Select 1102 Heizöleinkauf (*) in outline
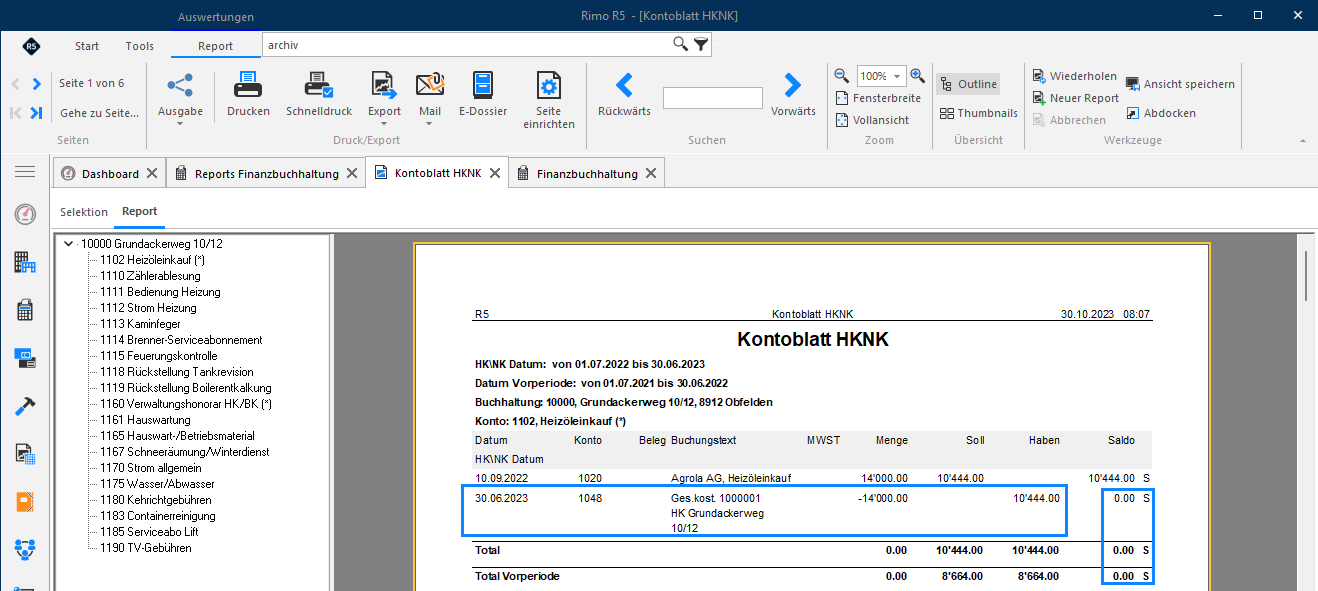 tap(152, 260)
